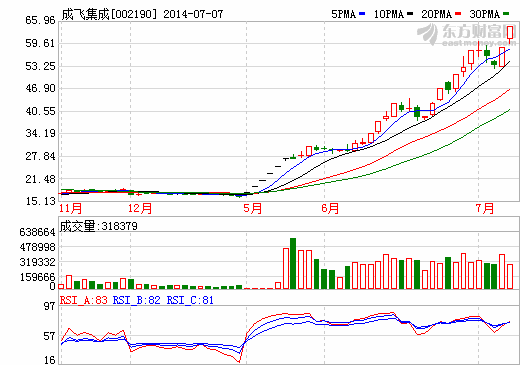Image resolution: width=520 pixels, height=365 pixels.
Task: Click the 6月 month marker
Action: click(x=330, y=208)
